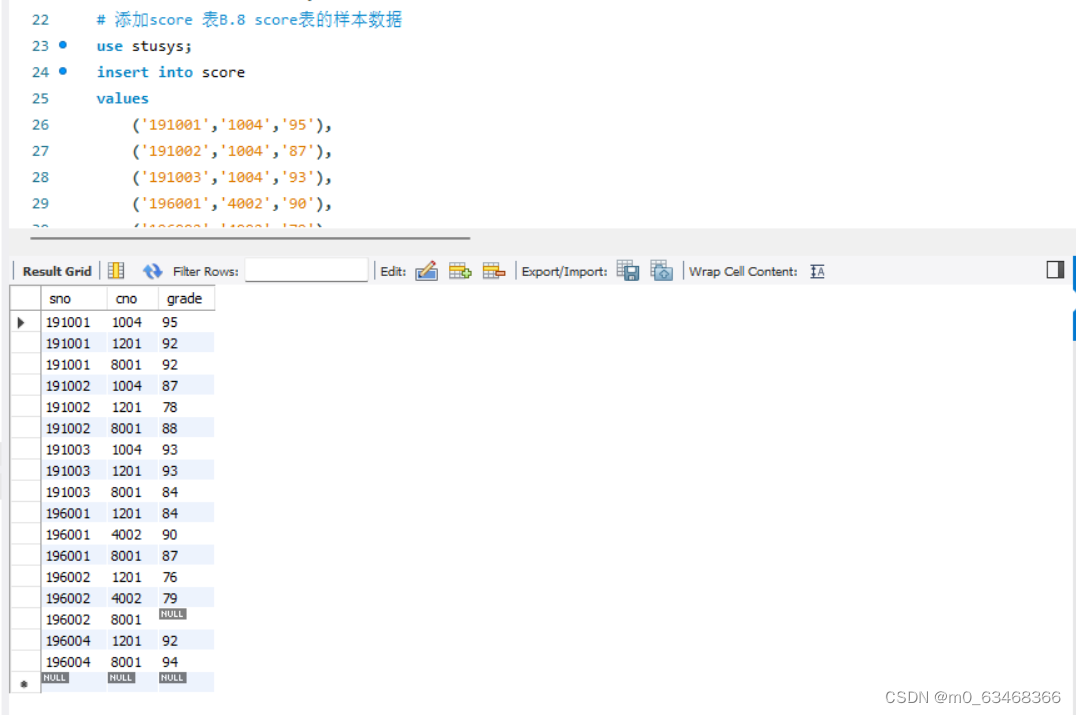Open the row editor pencil icon
This screenshot has width=1076, height=715.
427,270
